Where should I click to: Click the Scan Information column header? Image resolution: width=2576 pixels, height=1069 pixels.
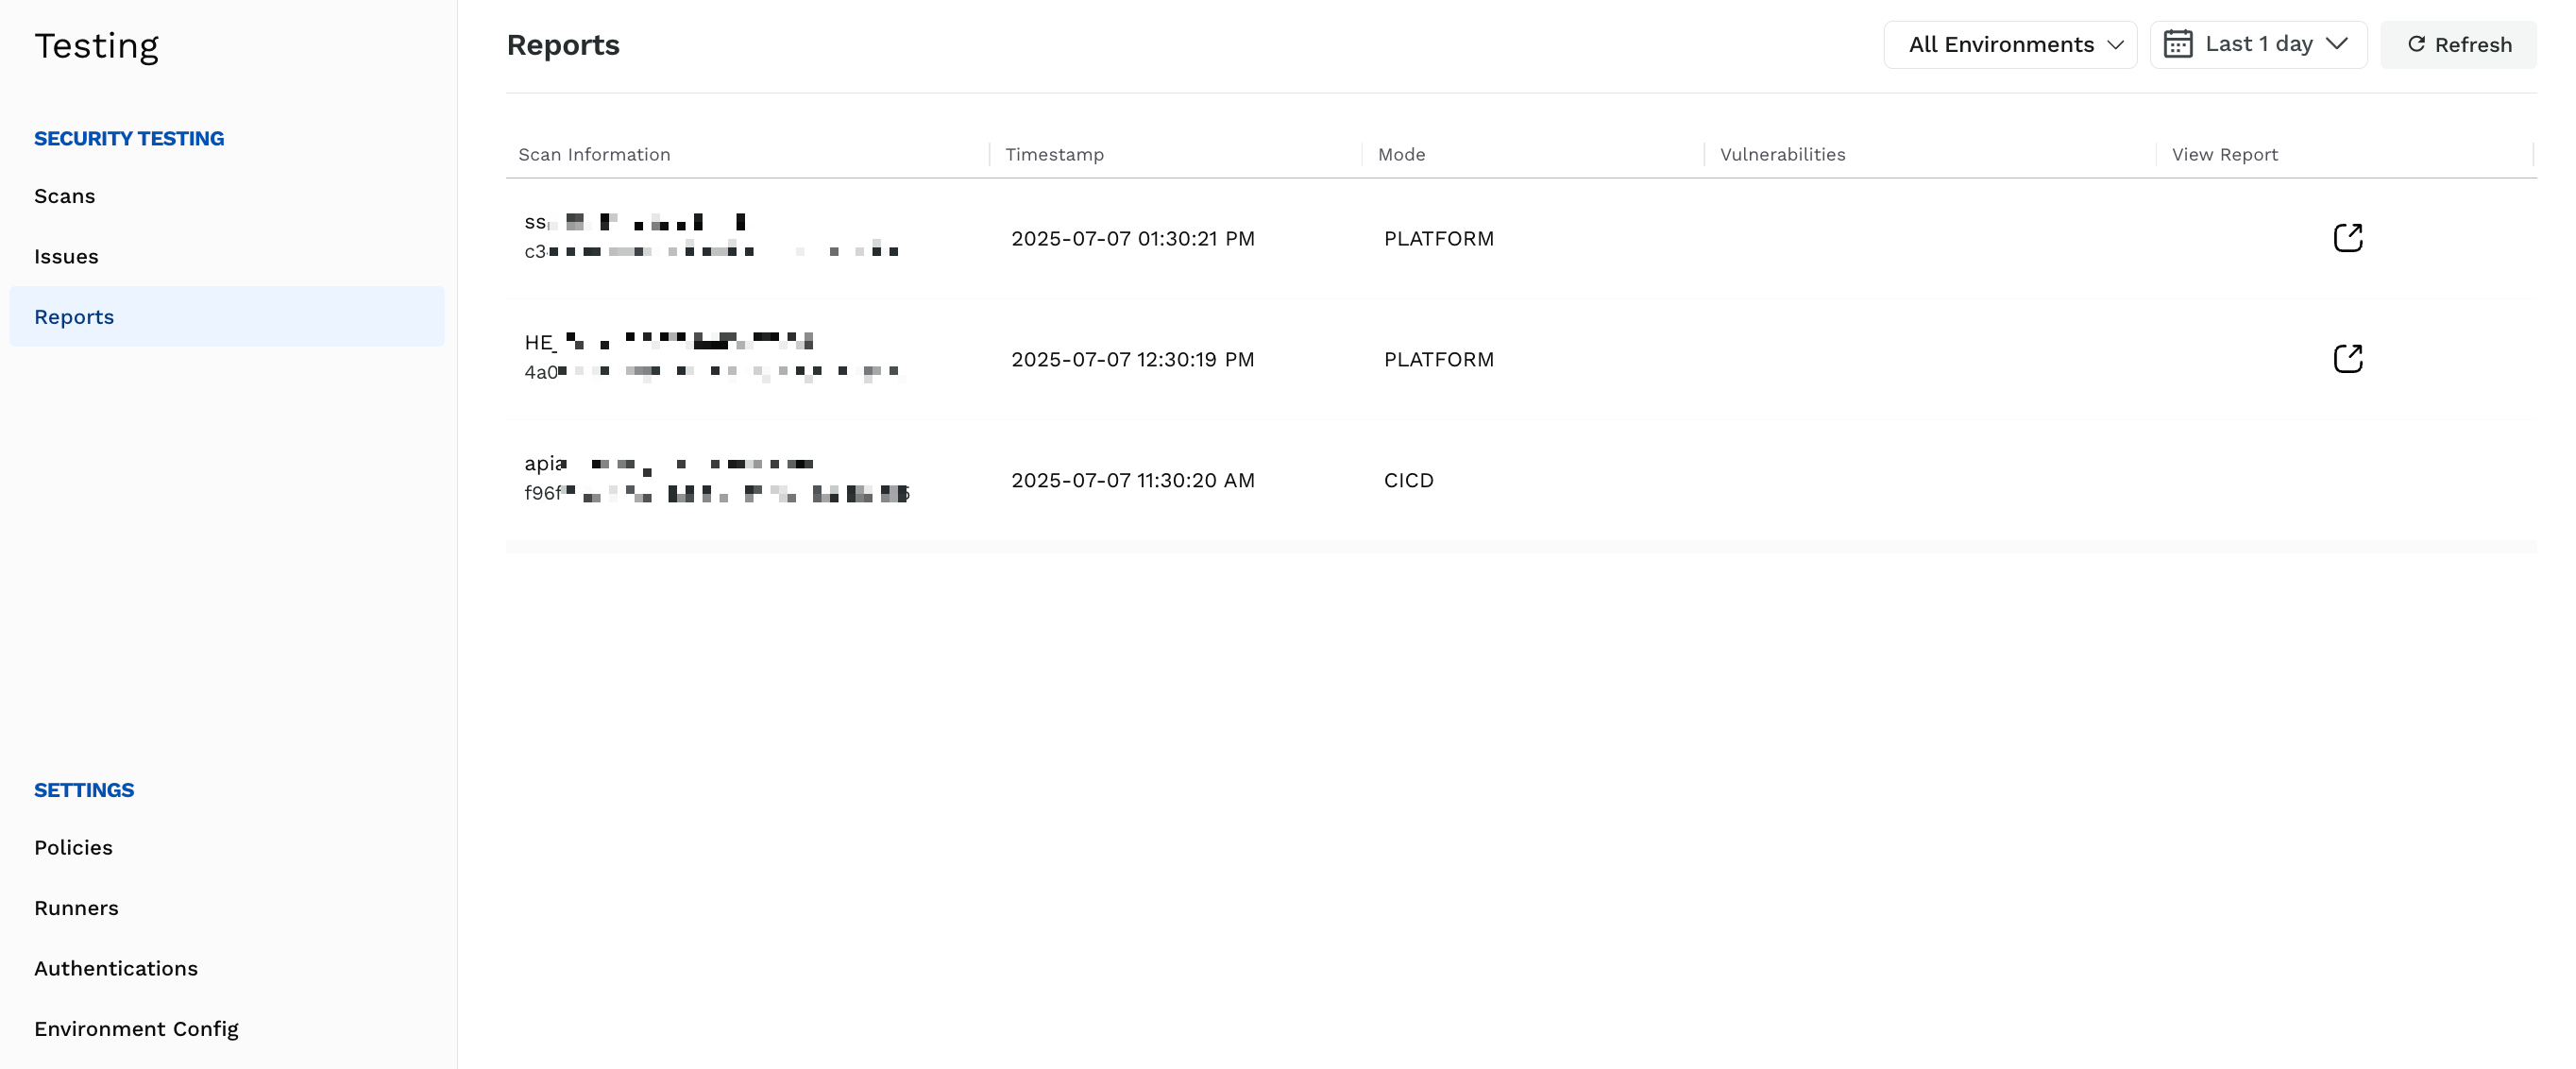tap(594, 154)
